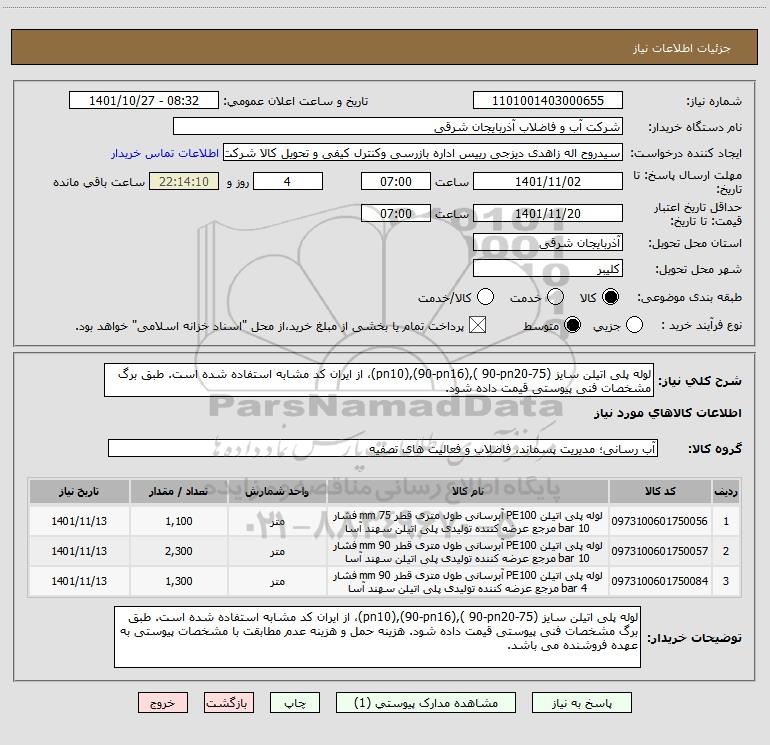The image size is (770, 745).
Task: Click the announcement date field 1401/10/27 - 08:32
Action: (x=144, y=101)
